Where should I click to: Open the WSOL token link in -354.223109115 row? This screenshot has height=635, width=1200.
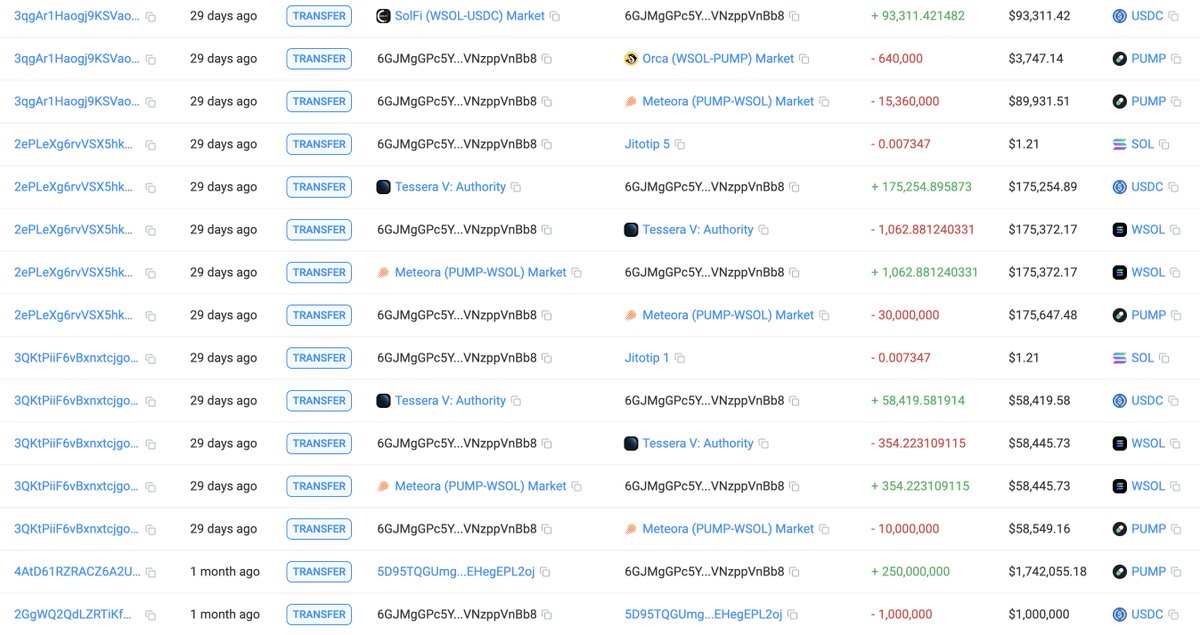point(1148,444)
